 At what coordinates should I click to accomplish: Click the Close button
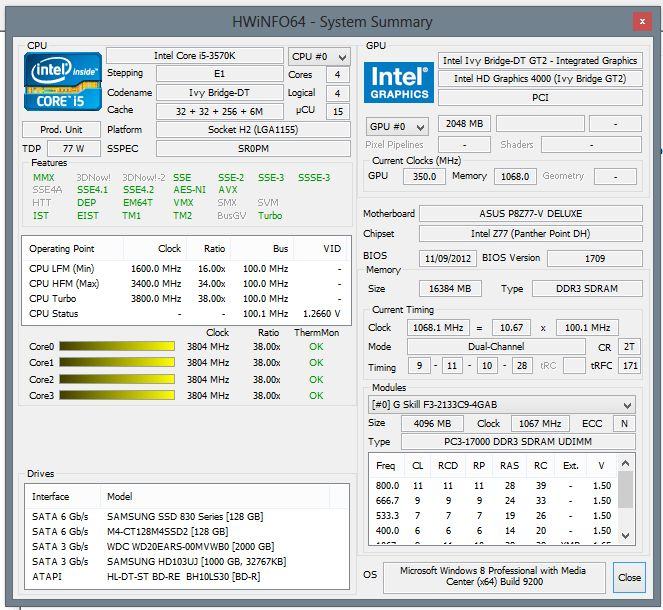click(629, 577)
